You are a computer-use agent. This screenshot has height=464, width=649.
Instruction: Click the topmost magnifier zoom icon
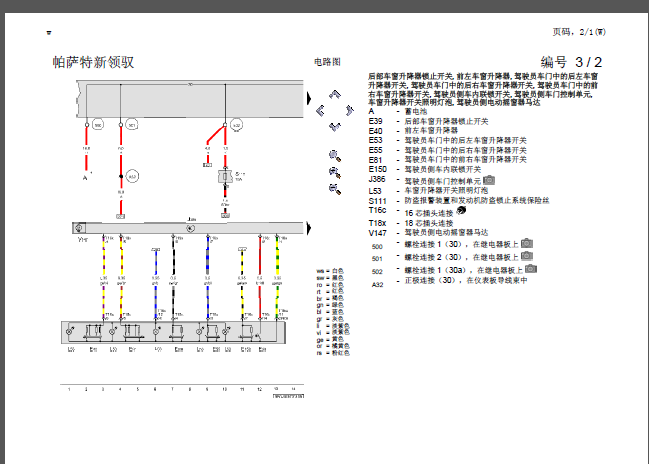[x=335, y=156]
